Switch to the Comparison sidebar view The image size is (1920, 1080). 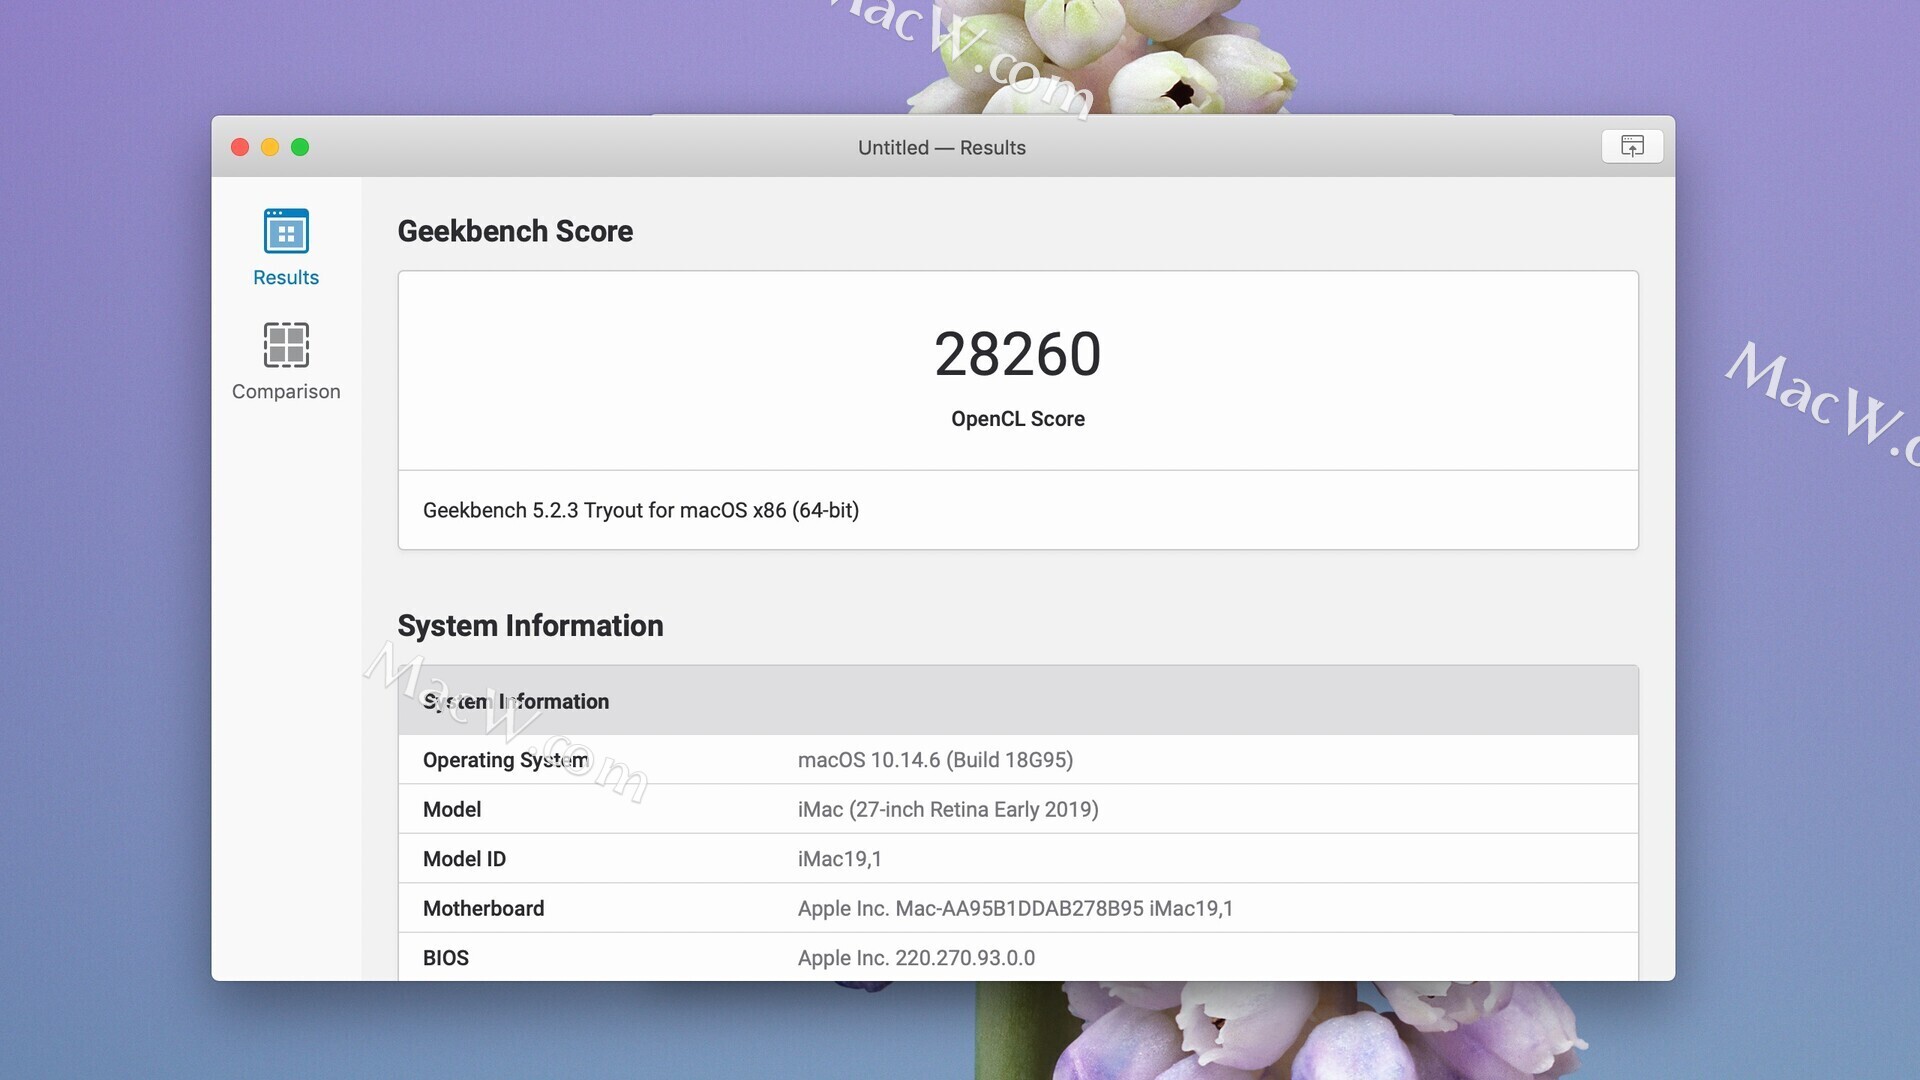pos(286,361)
